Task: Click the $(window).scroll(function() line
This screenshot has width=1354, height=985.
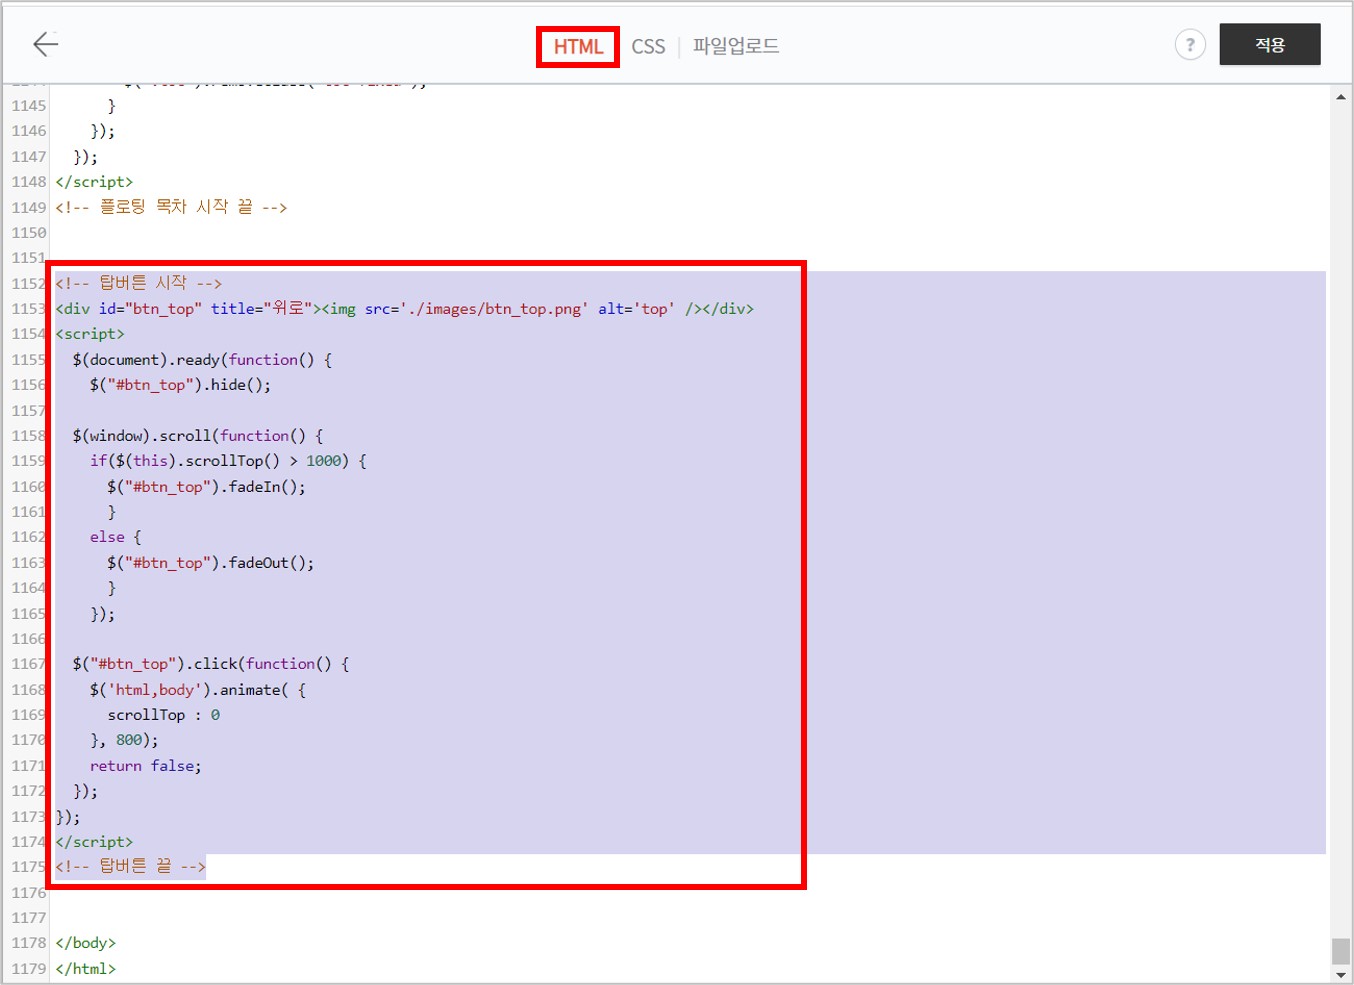Action: pyautogui.click(x=198, y=436)
